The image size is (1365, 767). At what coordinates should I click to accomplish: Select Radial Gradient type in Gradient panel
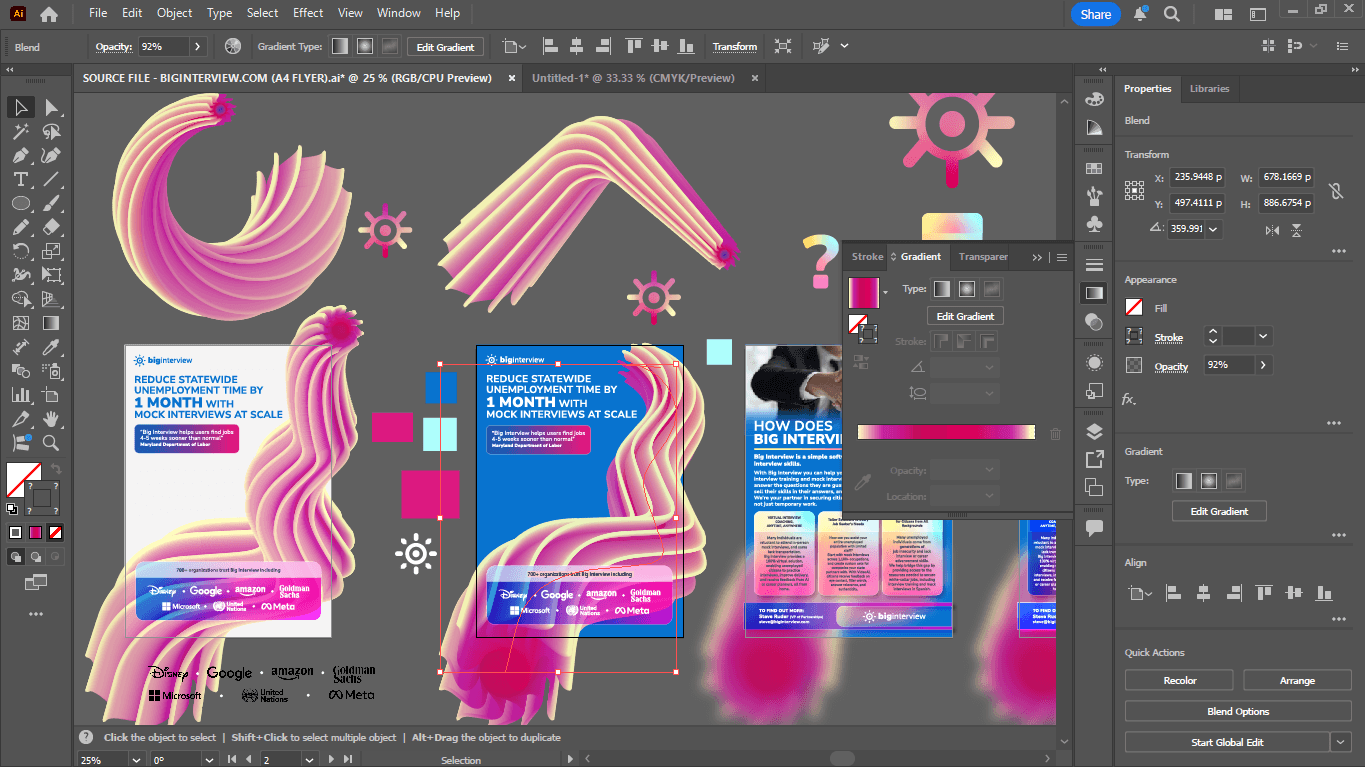[x=967, y=289]
